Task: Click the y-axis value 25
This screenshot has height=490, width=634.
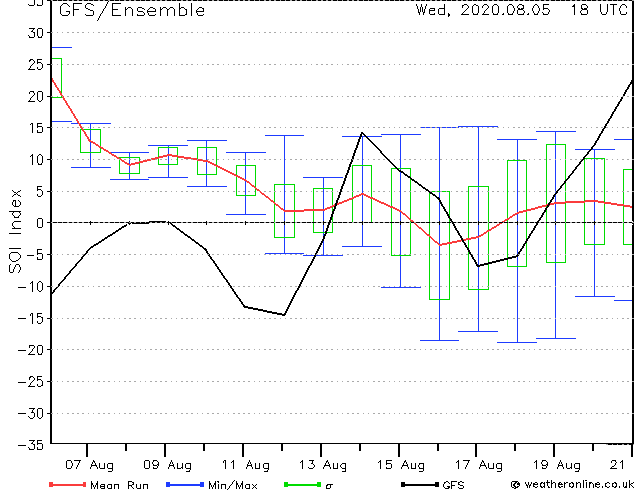Action: (x=35, y=65)
